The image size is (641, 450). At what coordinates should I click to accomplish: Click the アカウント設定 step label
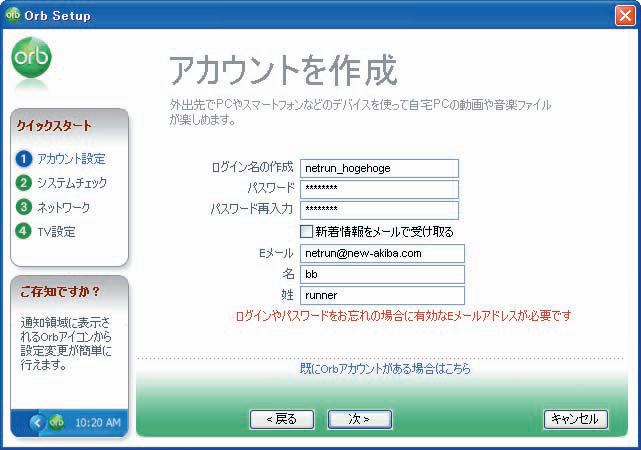[x=72, y=159]
